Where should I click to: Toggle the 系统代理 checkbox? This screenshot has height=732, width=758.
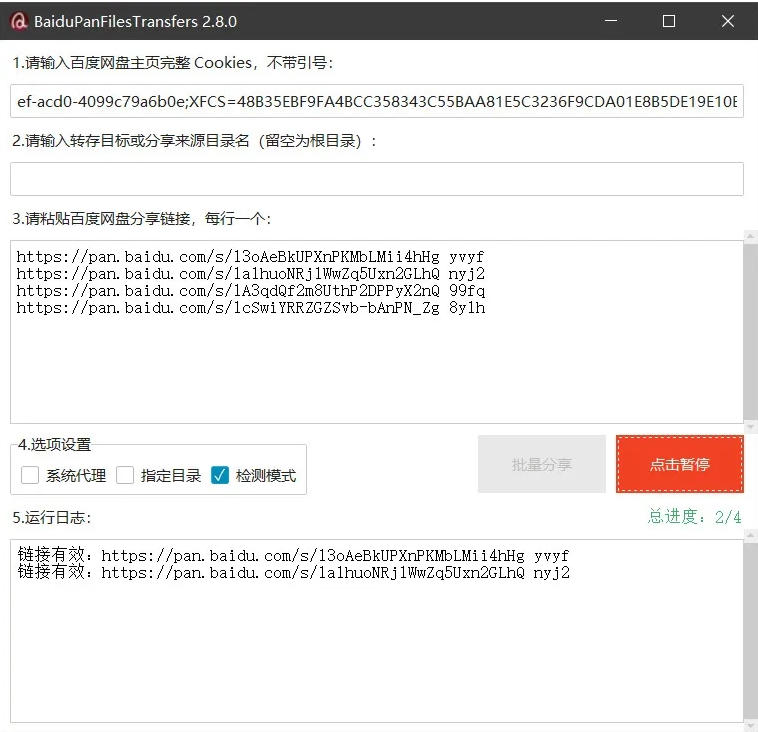click(30, 475)
